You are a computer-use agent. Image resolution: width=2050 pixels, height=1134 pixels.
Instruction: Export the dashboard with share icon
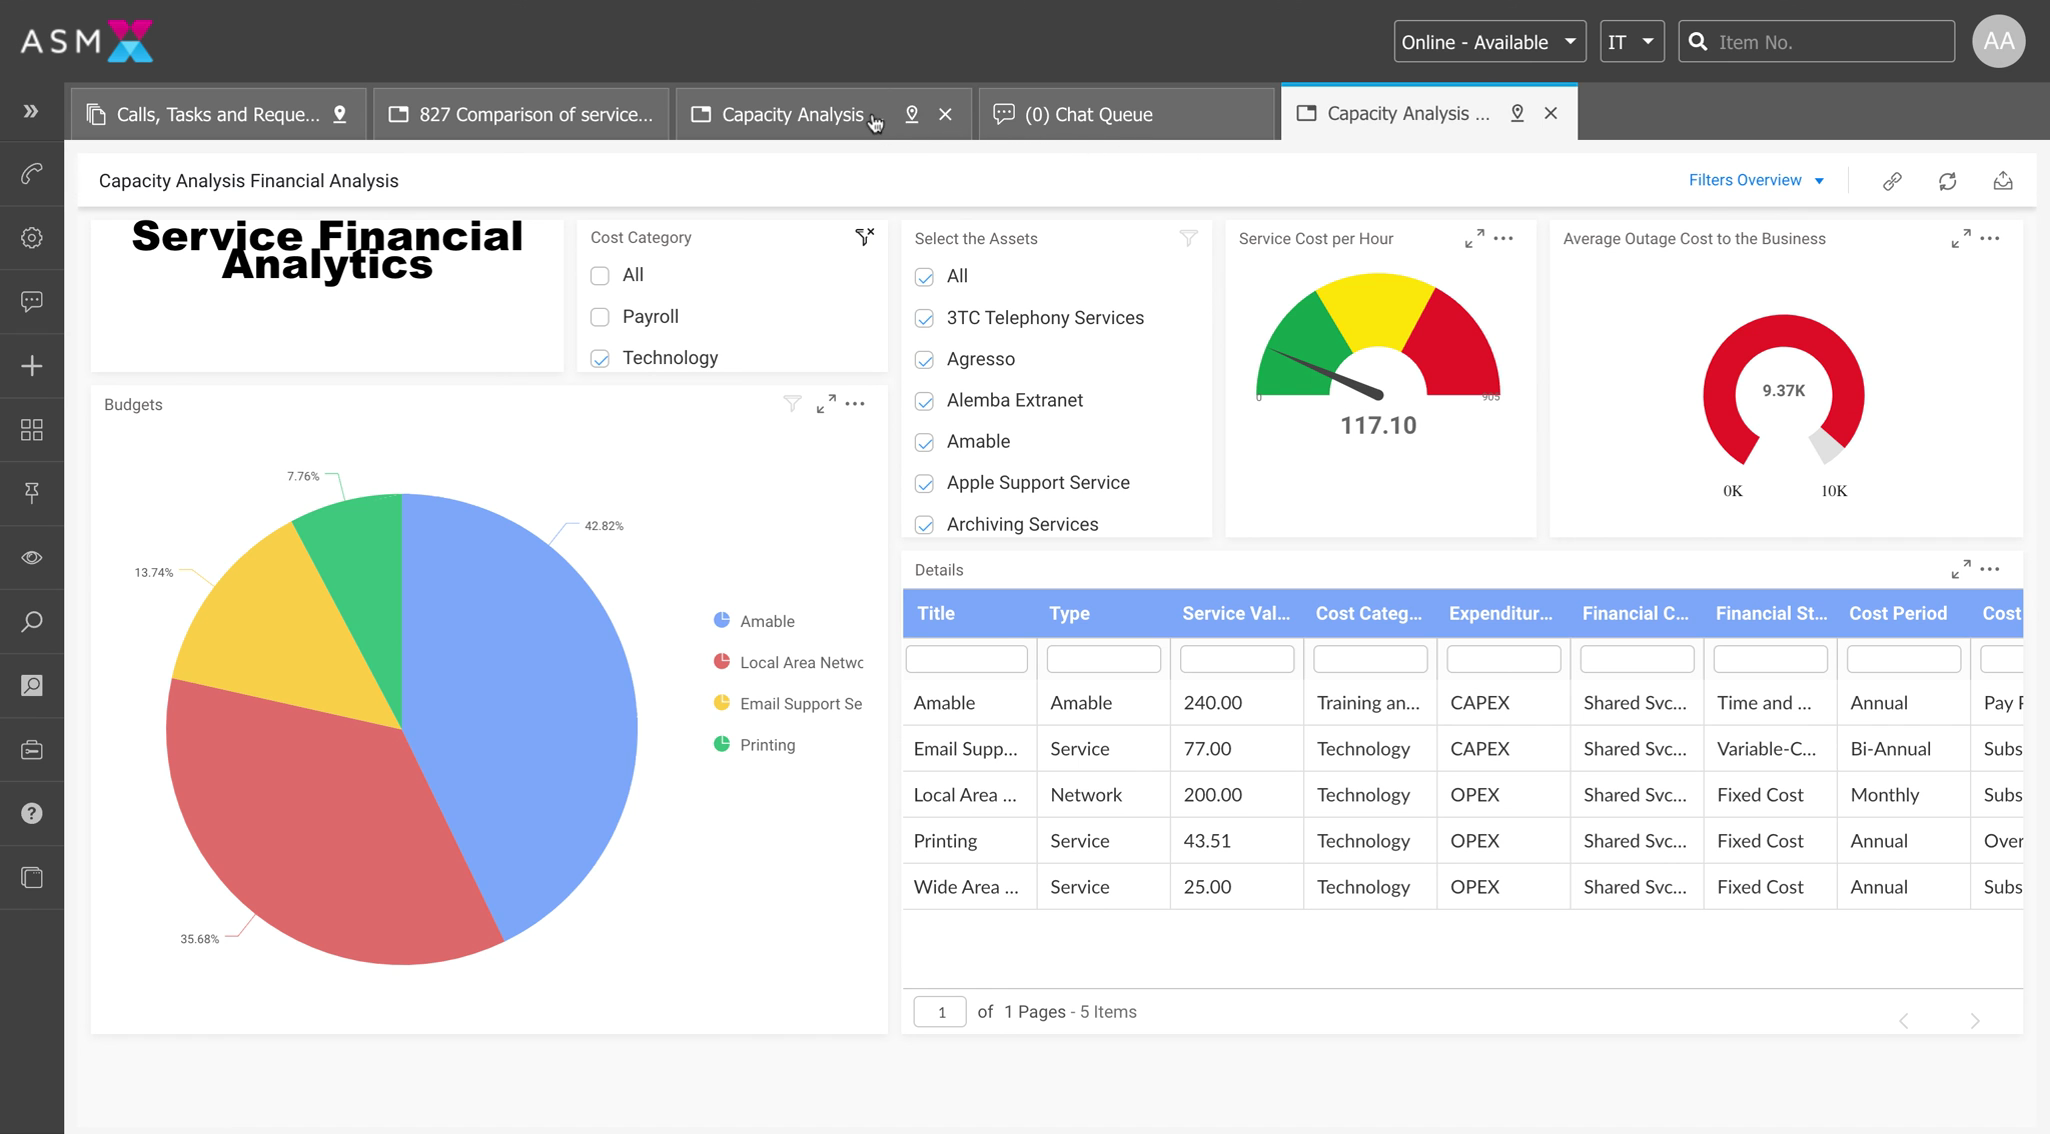2003,181
